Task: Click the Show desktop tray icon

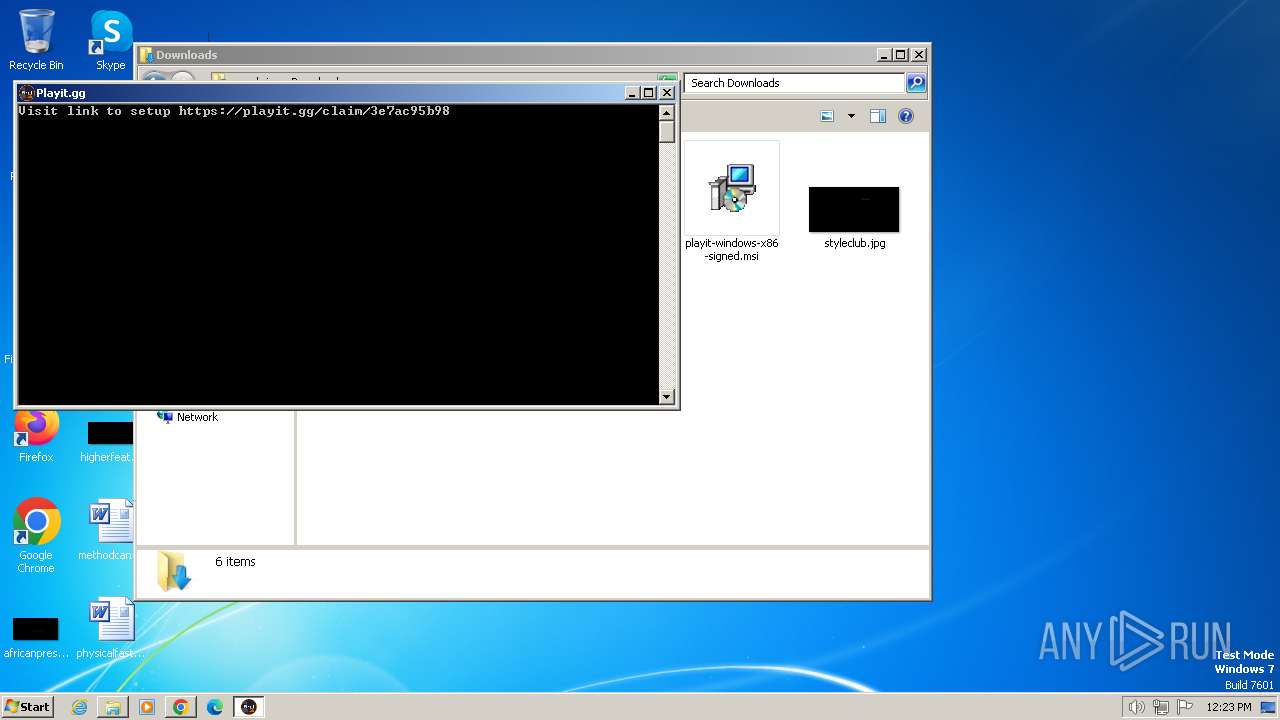Action: (x=1268, y=707)
